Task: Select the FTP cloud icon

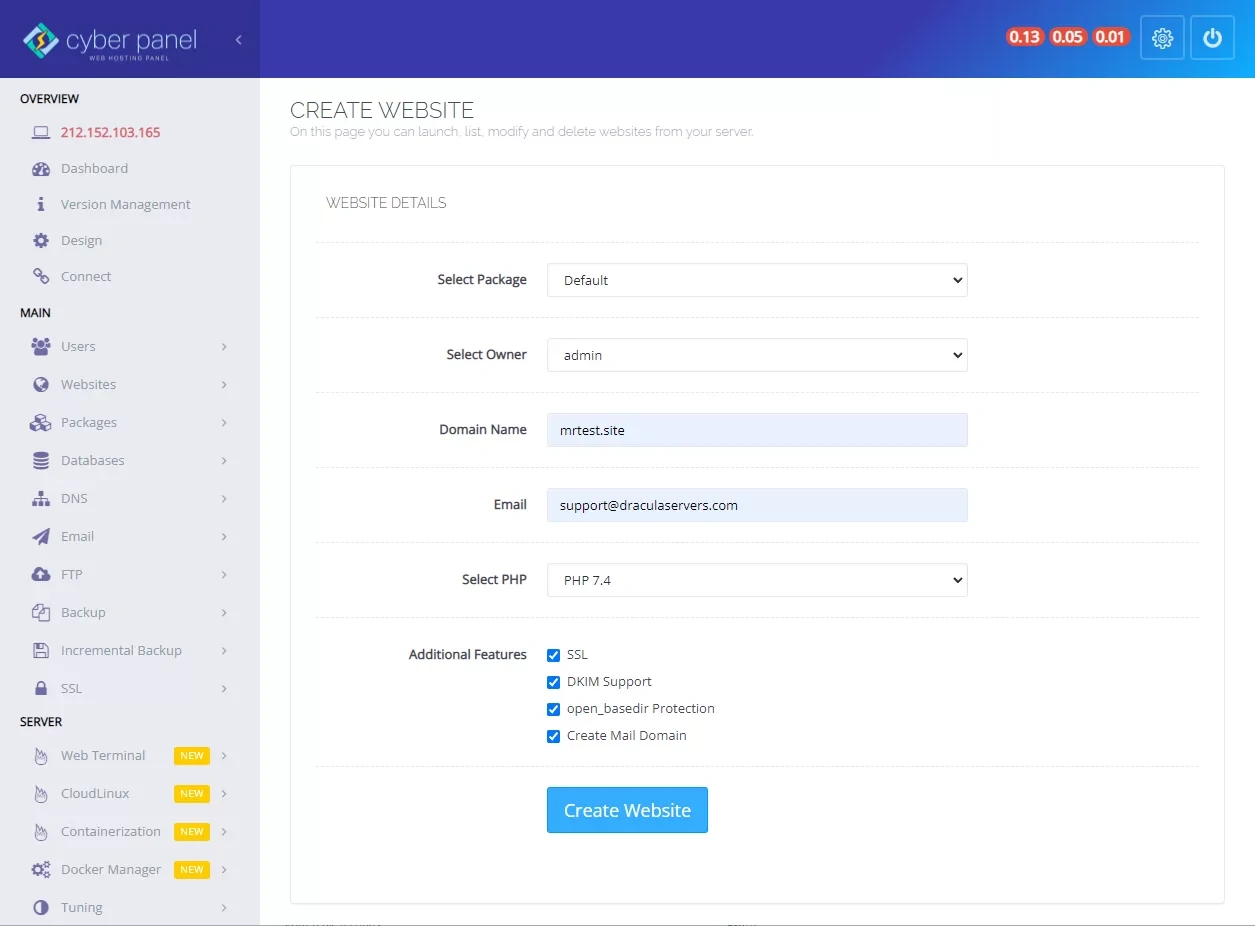Action: coord(40,574)
